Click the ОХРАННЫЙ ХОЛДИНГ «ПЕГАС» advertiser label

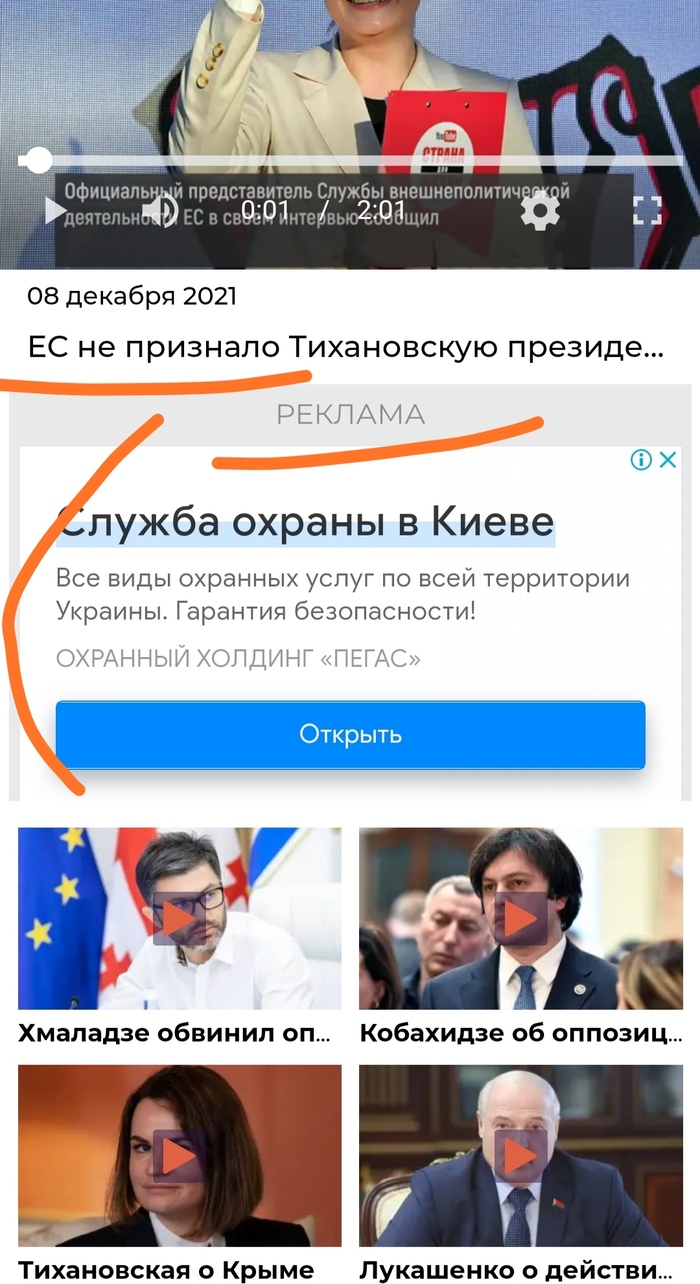[x=238, y=659]
